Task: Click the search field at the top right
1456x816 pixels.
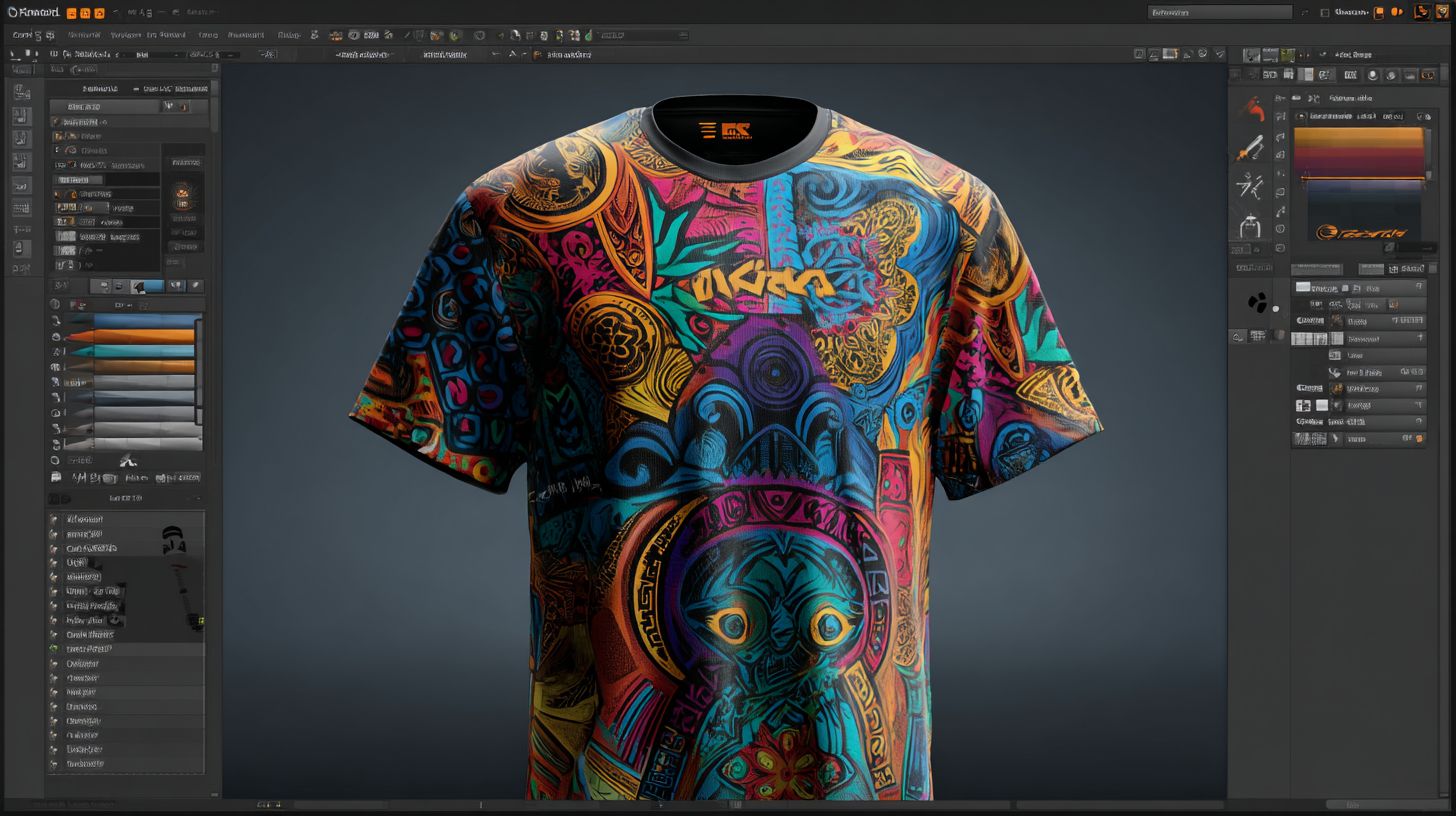Action: [x=1219, y=13]
